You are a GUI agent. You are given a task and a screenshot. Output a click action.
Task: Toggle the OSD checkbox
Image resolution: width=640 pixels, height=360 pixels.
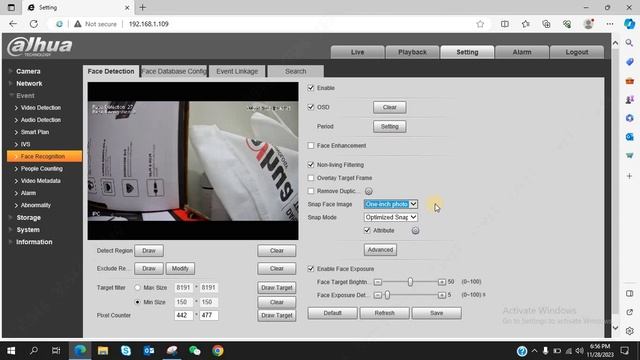311,107
